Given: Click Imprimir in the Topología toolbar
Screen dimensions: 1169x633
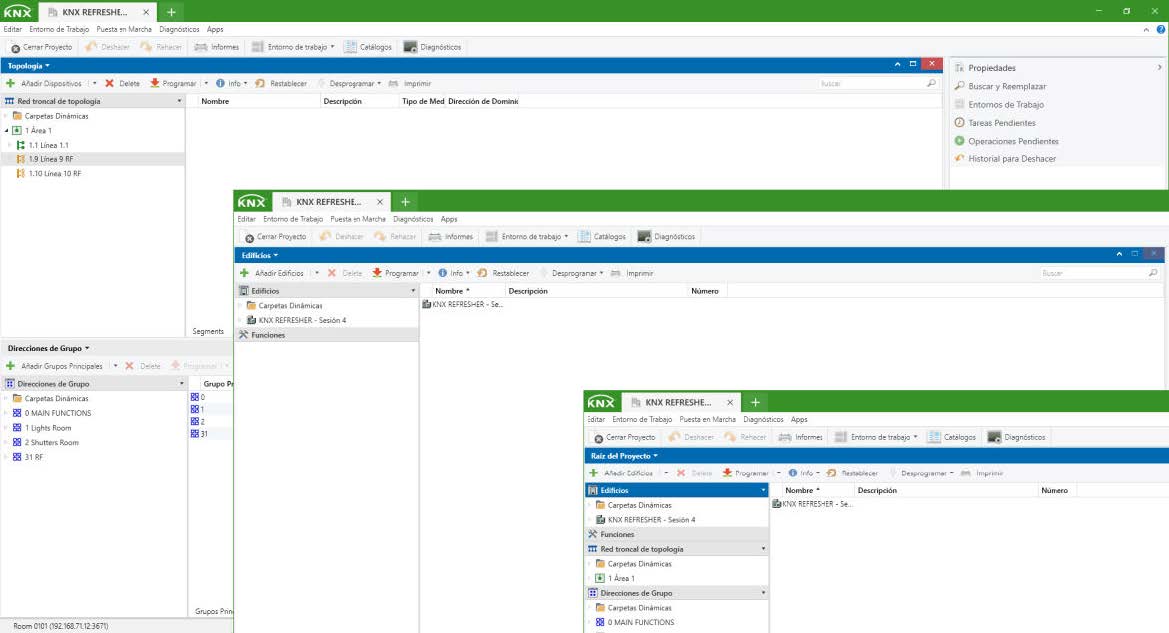Looking at the screenshot, I should [x=410, y=84].
